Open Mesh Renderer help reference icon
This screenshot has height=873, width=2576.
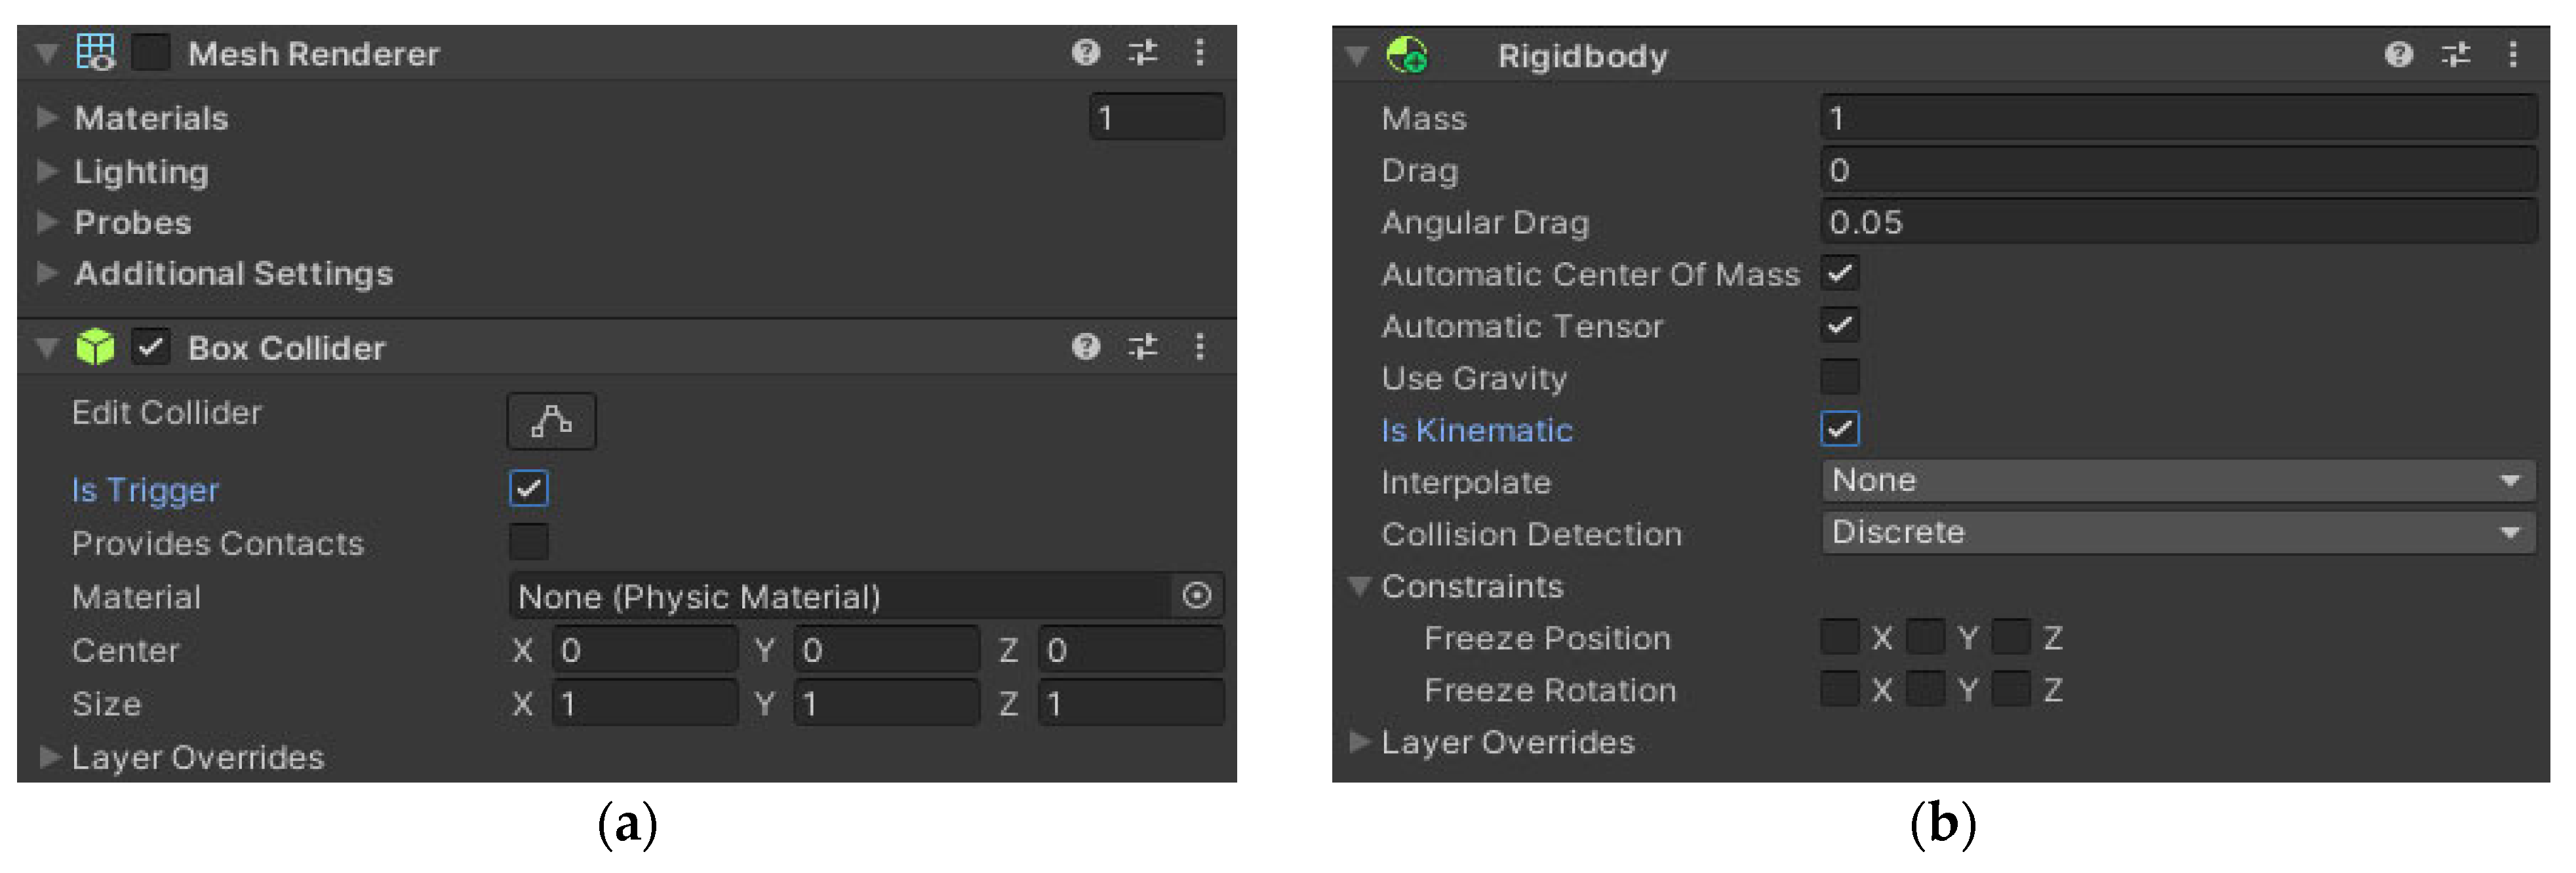tap(1085, 52)
